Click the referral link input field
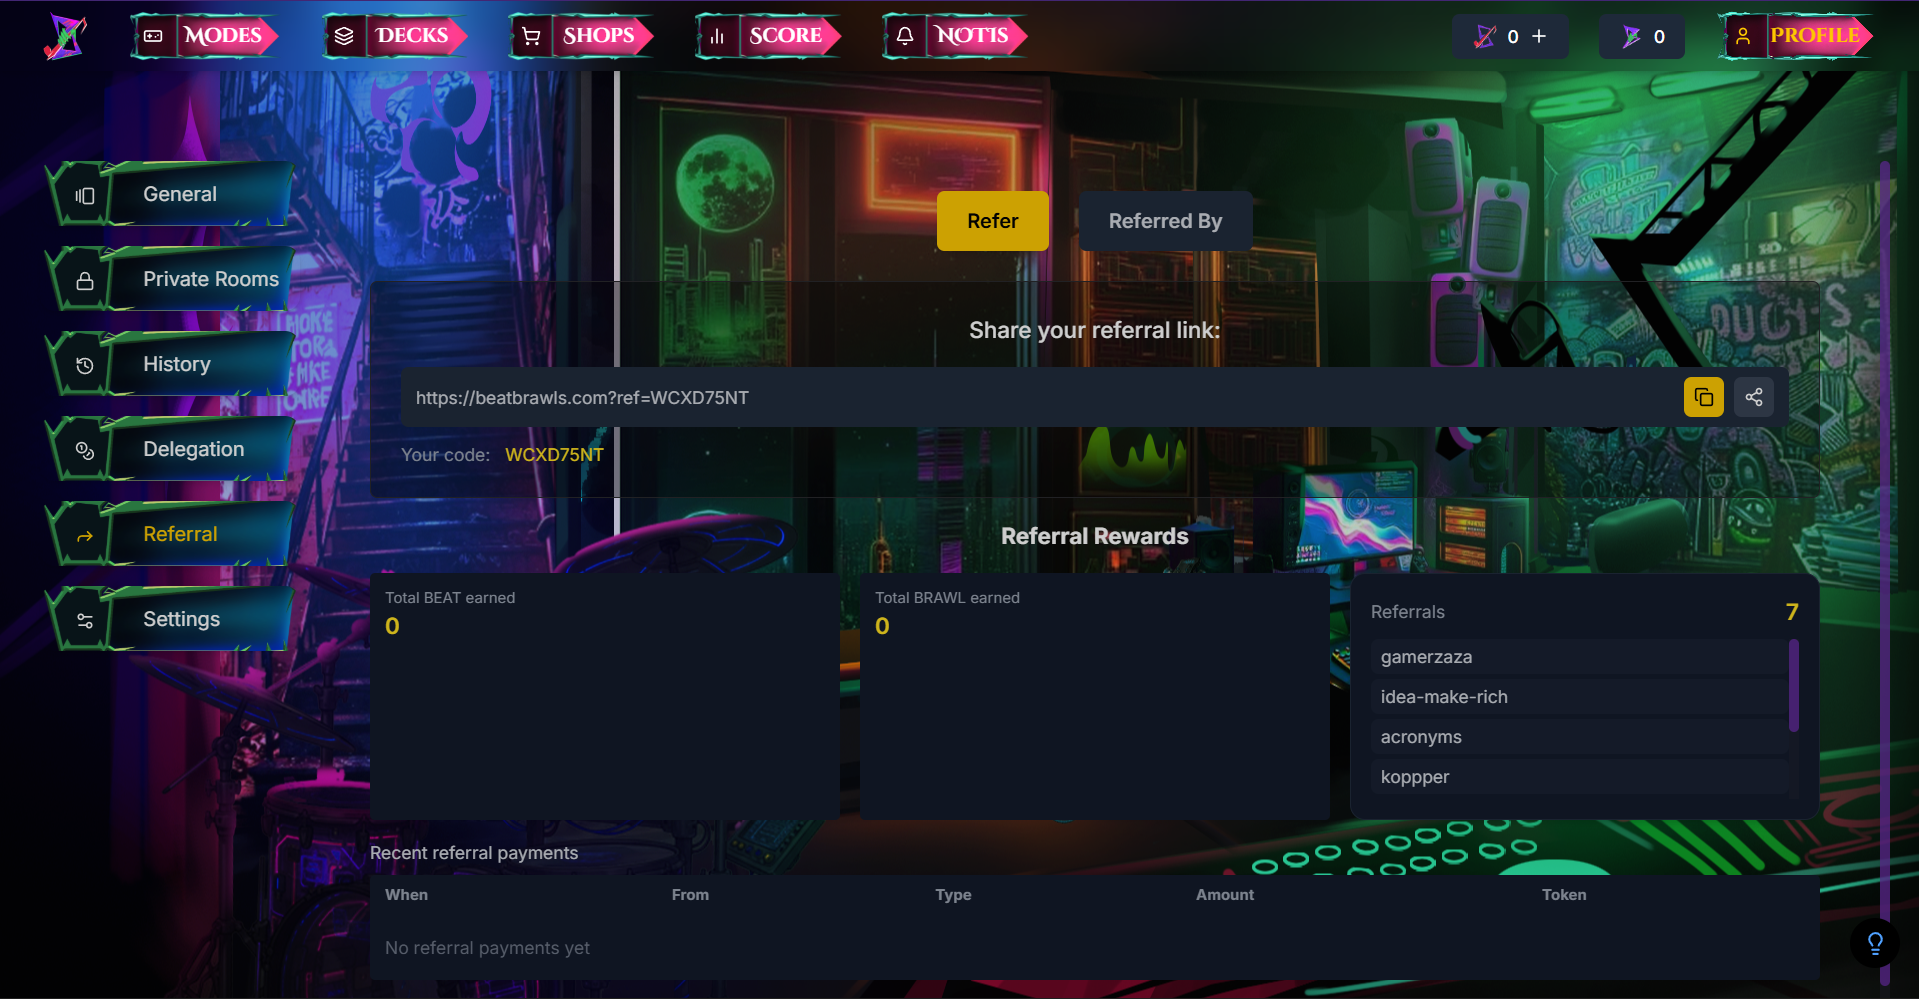Image resolution: width=1919 pixels, height=999 pixels. pos(1000,396)
